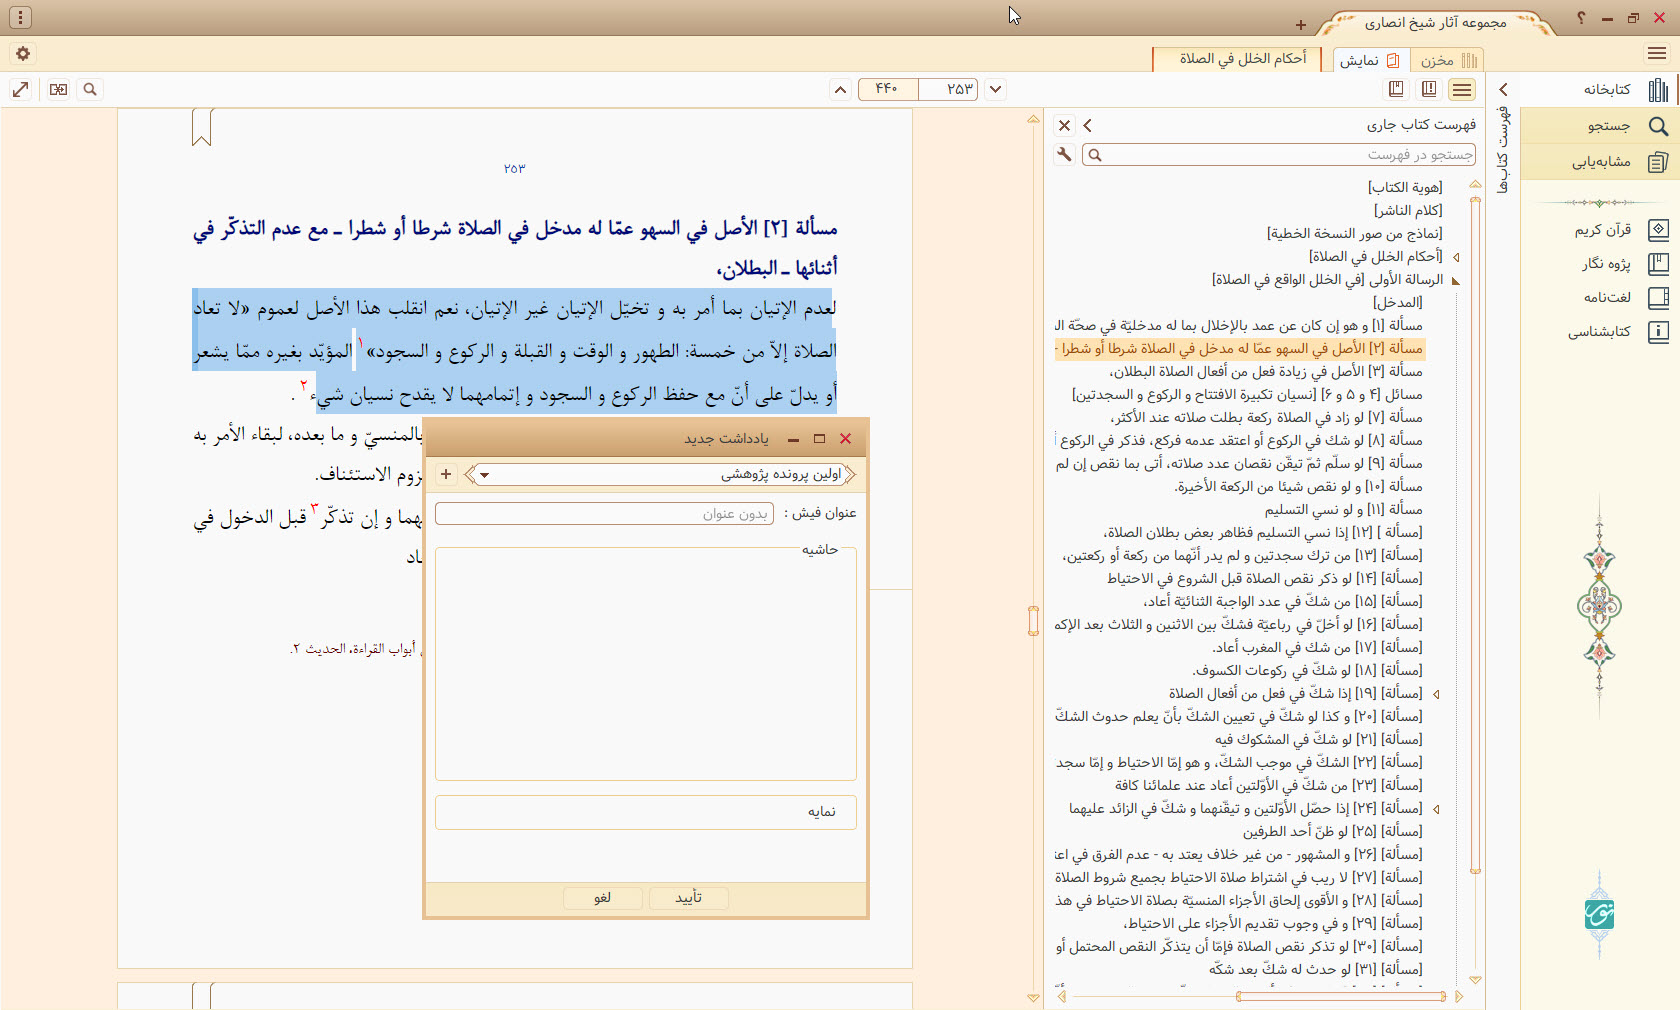The image size is (1680, 1010).
Task: Switch to مخزن tab
Action: 1445,60
